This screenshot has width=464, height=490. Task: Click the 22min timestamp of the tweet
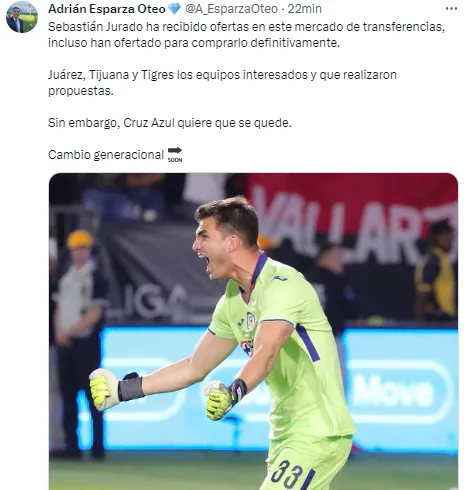[x=305, y=9]
